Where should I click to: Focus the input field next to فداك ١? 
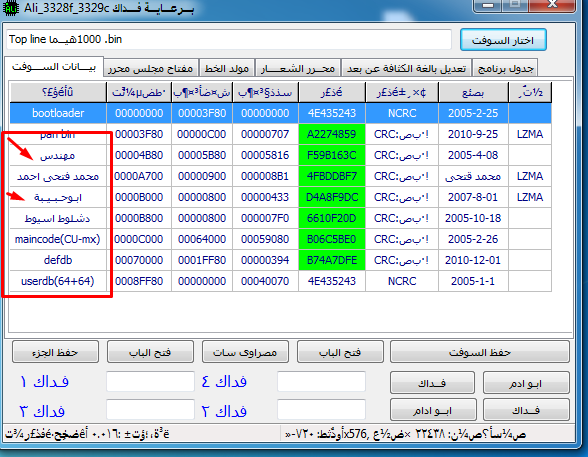(150, 382)
